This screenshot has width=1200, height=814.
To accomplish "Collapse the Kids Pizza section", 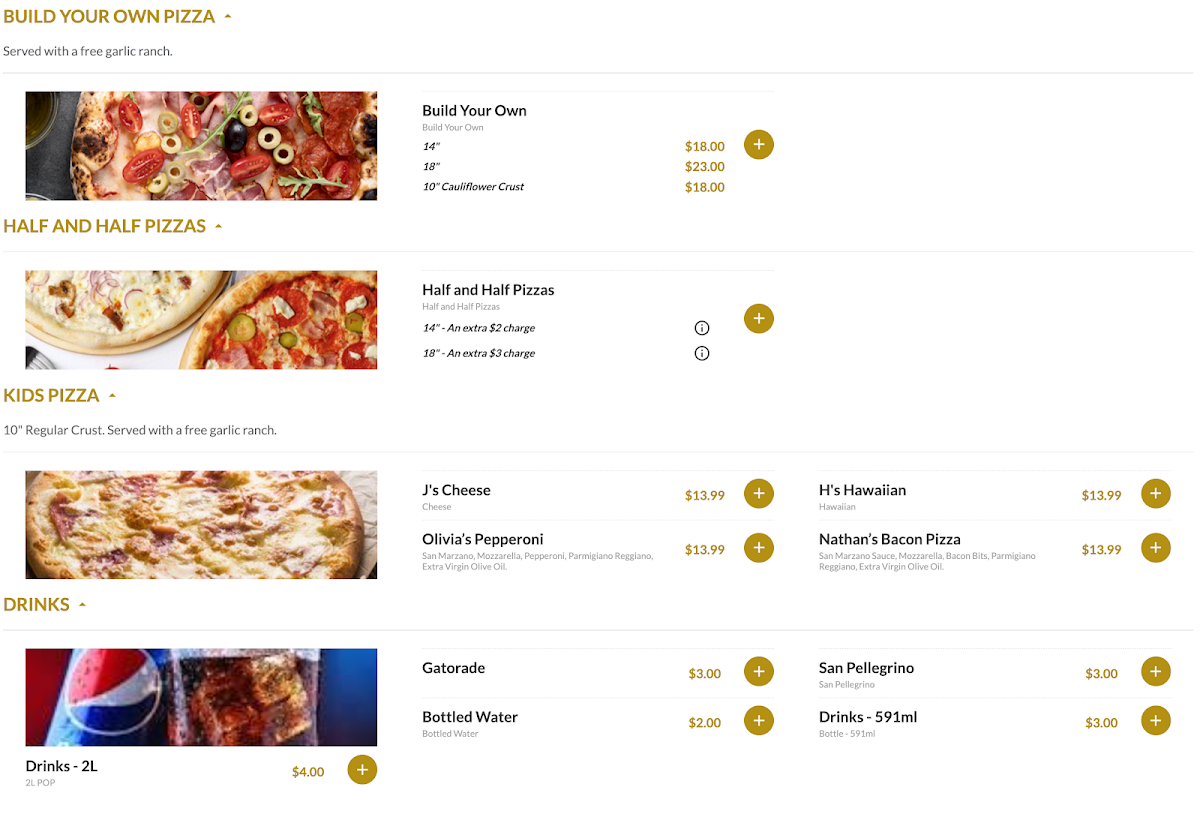I will click(112, 396).
